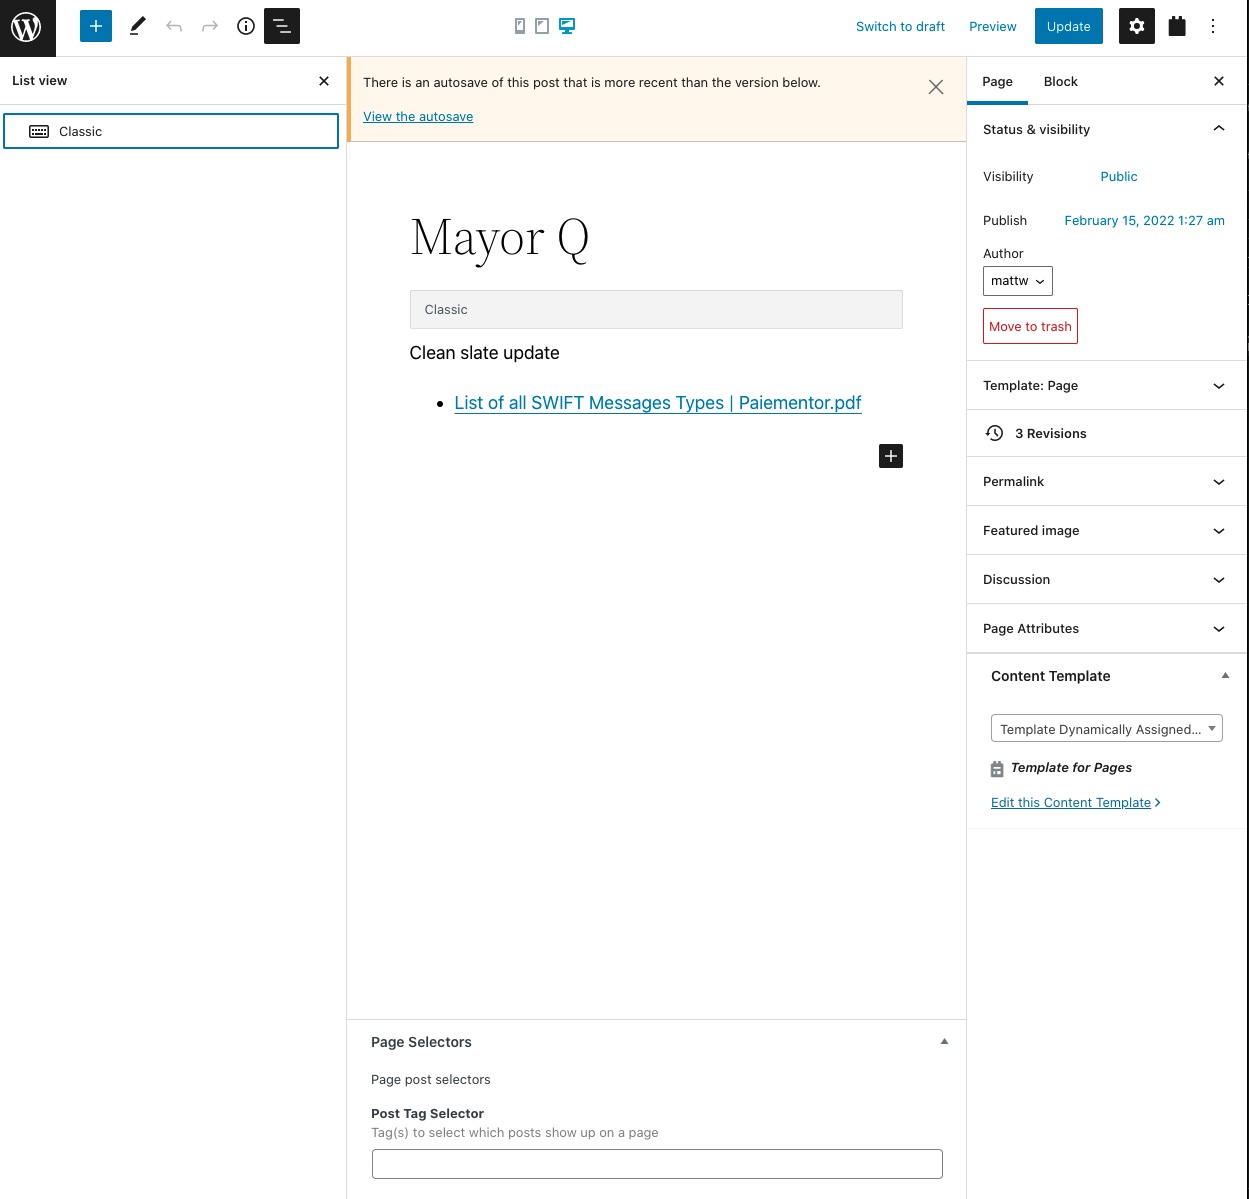The width and height of the screenshot is (1249, 1199).
Task: Click the WordPress logo icon
Action: click(x=27, y=27)
